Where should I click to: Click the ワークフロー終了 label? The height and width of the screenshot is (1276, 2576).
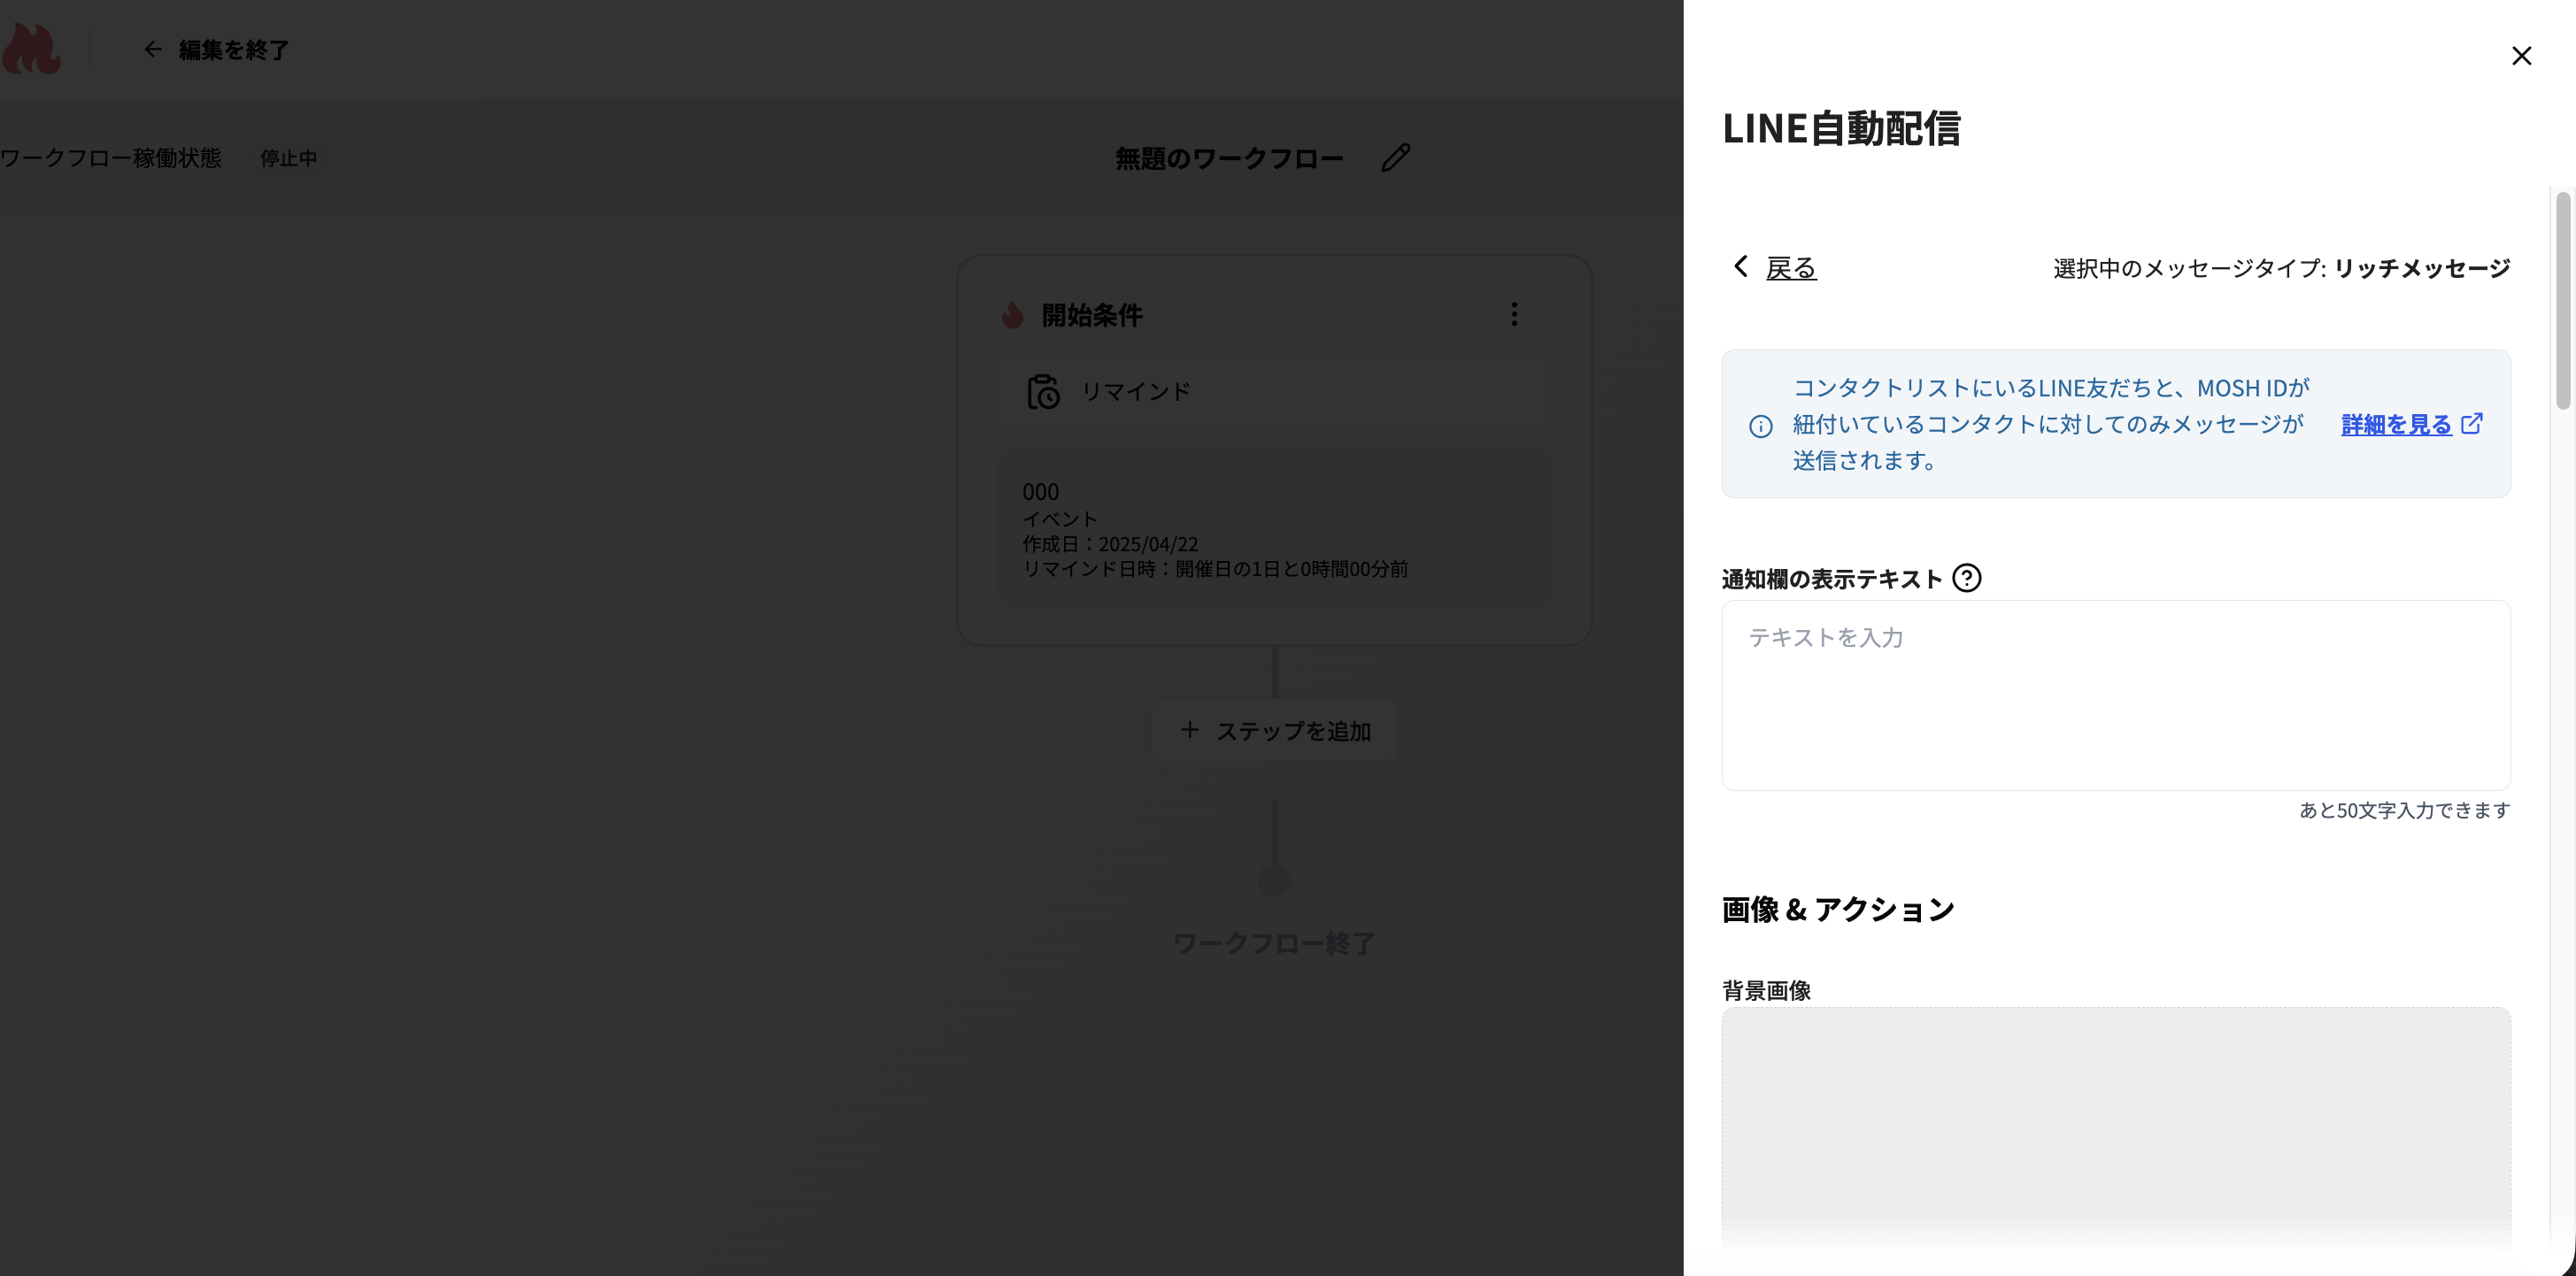coord(1274,943)
